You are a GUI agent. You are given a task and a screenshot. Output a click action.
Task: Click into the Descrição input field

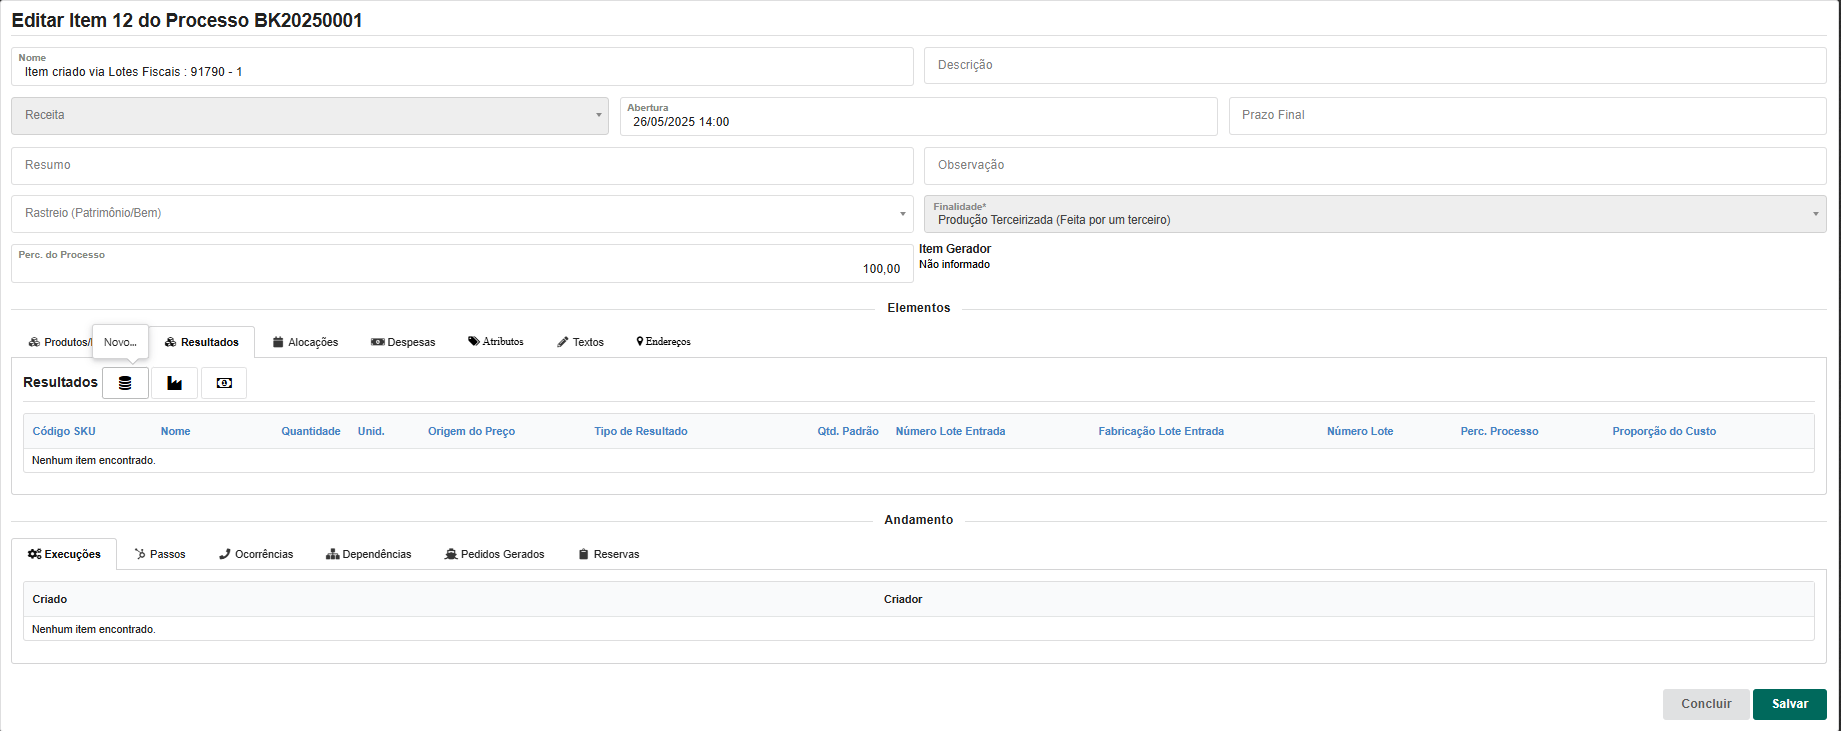coord(1374,65)
